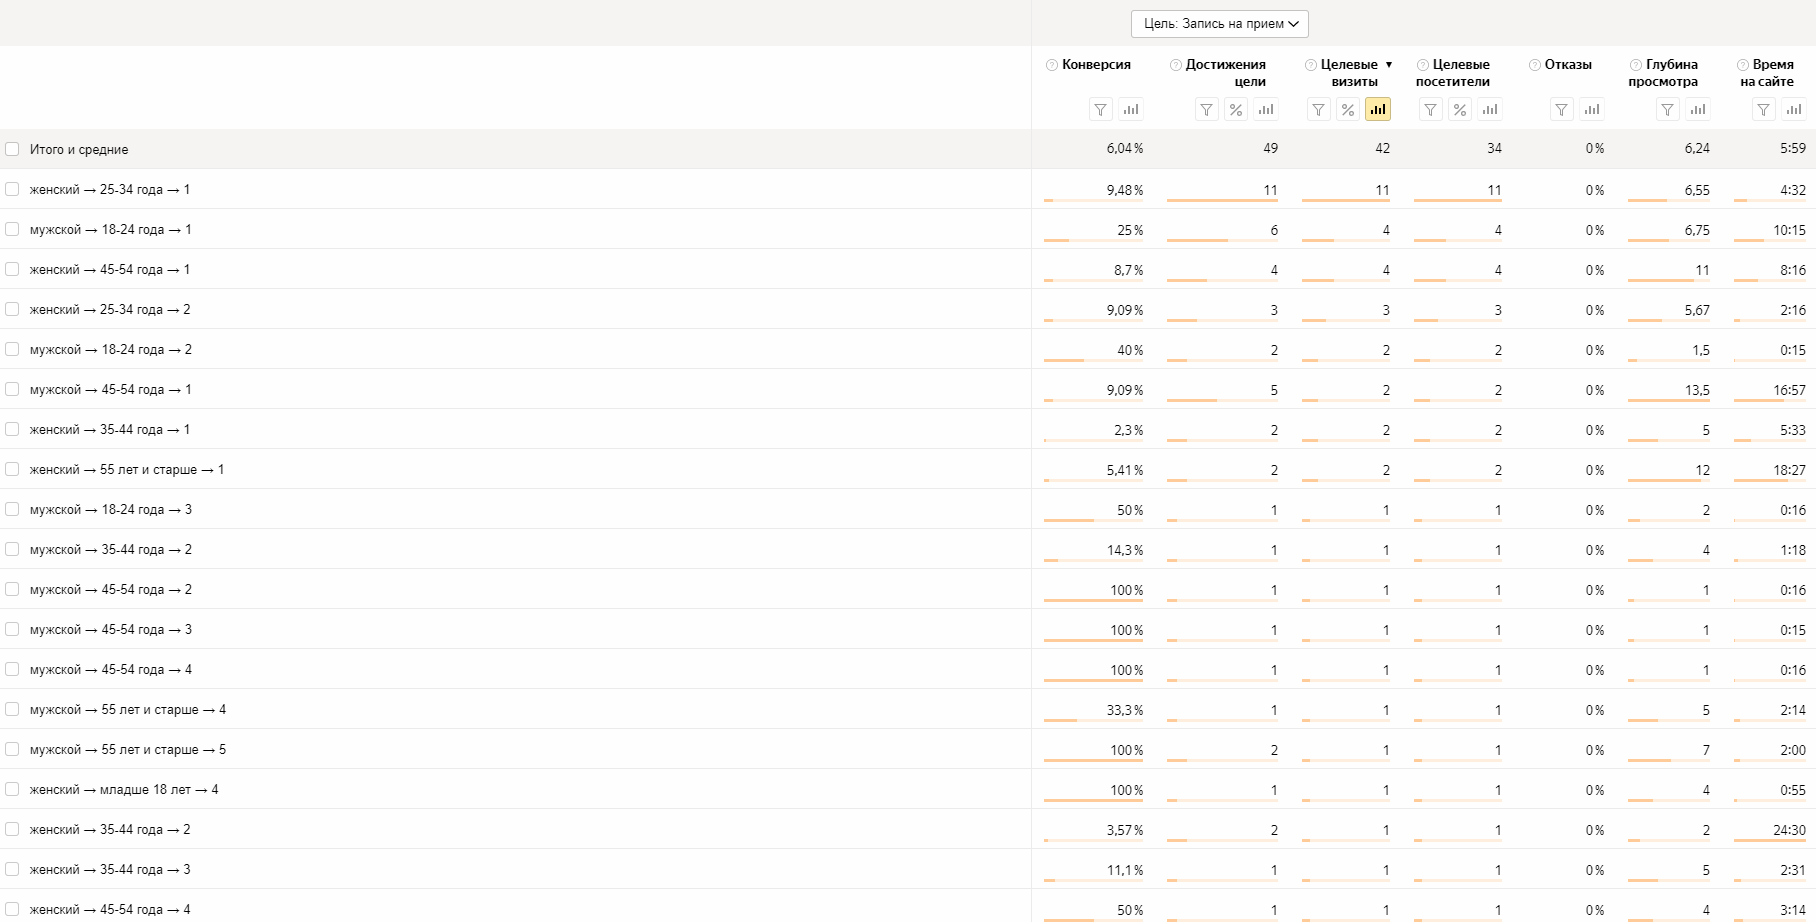This screenshot has width=1816, height=922.
Task: Check женский → 25-34 года → 1 row
Action: tap(12, 189)
